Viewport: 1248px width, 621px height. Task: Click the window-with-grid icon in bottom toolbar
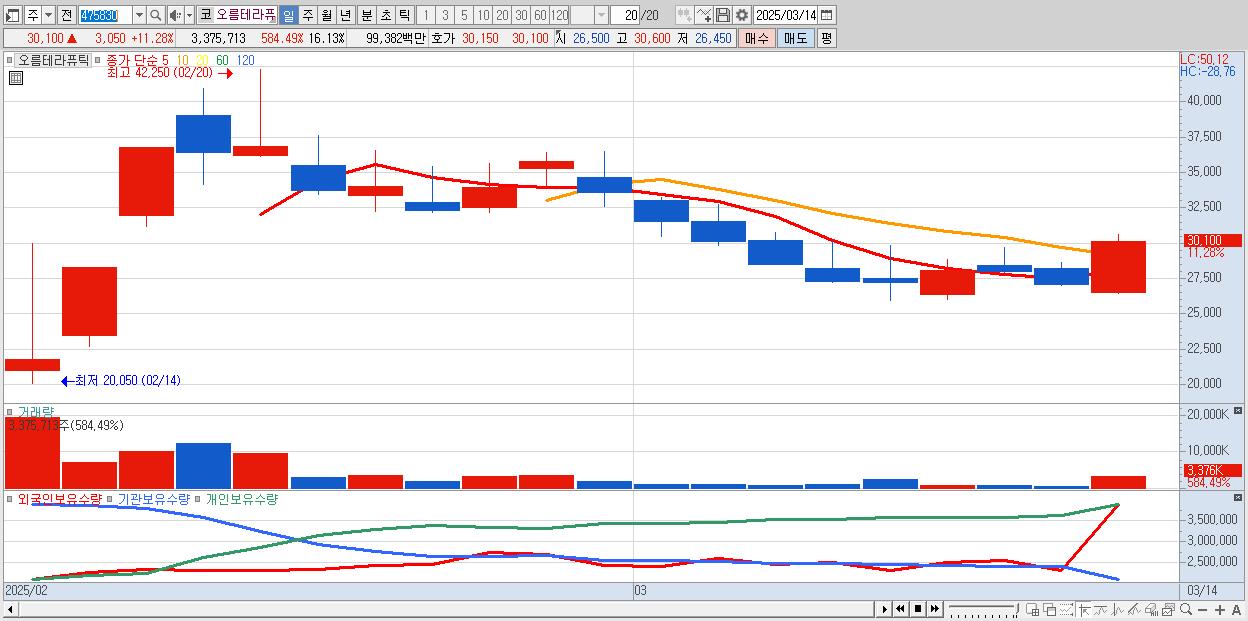click(1032, 610)
